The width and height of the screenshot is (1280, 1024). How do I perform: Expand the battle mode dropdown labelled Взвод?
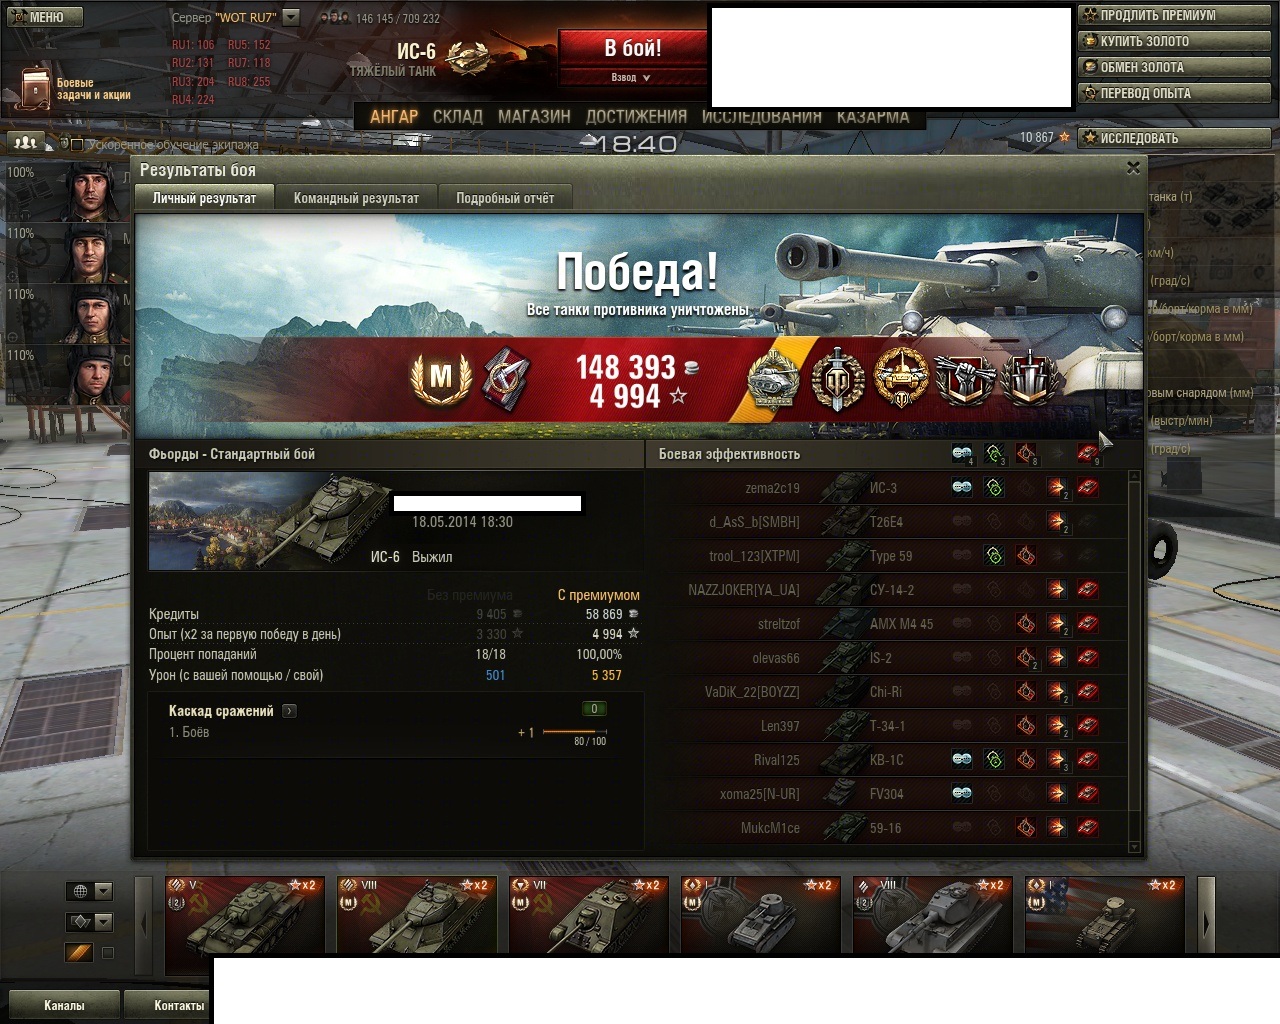coord(632,77)
